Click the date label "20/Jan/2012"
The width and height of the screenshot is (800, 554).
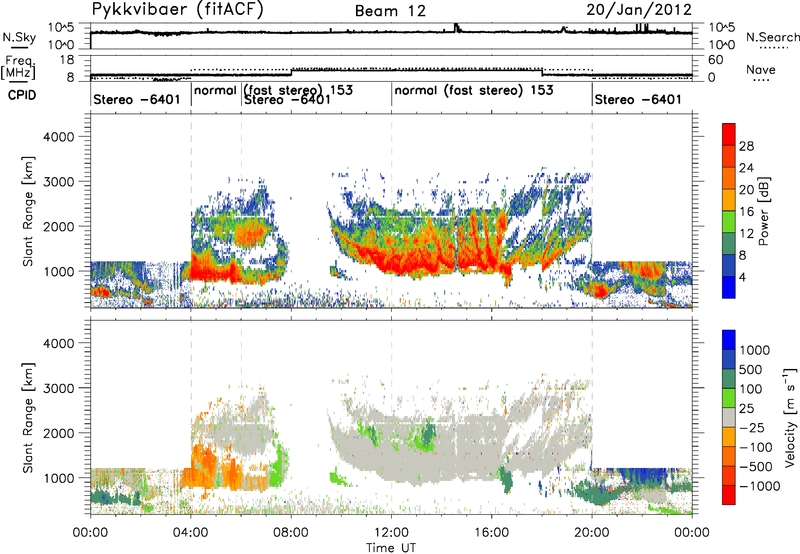coord(639,10)
